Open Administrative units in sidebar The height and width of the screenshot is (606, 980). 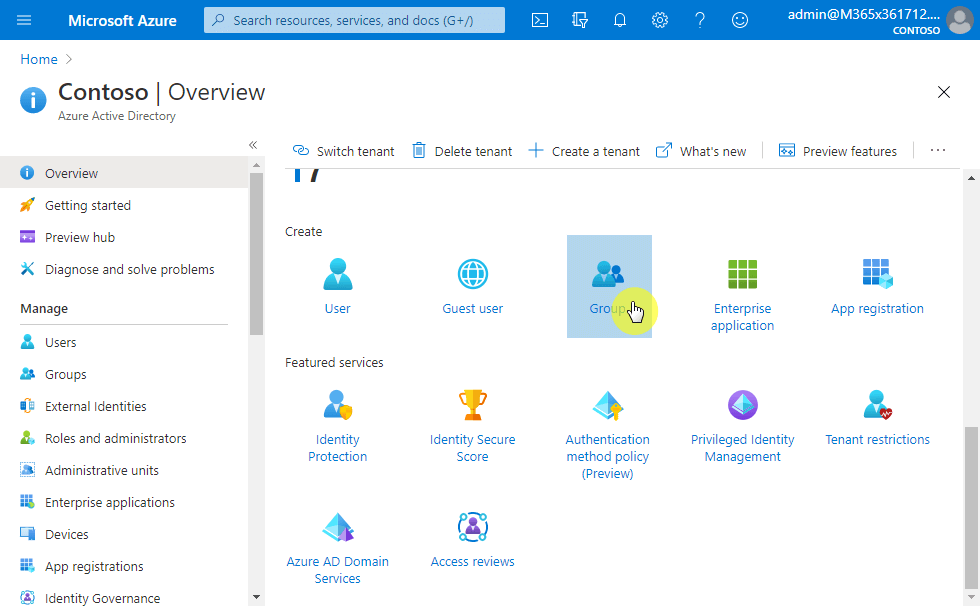pos(124,470)
